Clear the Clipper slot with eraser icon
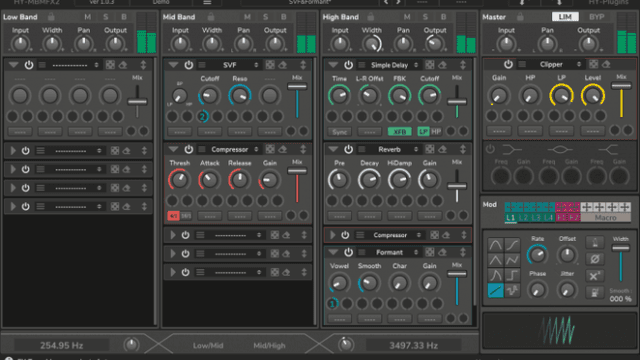This screenshot has width=640, height=360. pyautogui.click(x=606, y=64)
